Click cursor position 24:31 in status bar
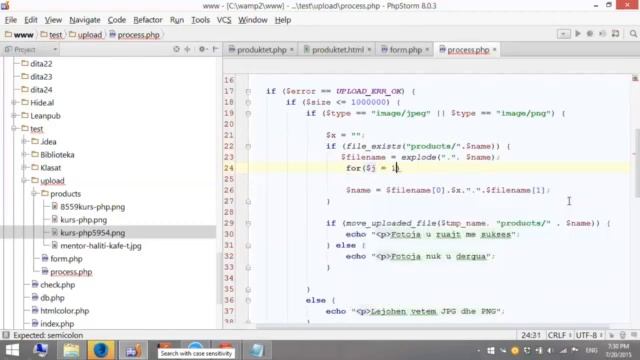This screenshot has width=640, height=360. point(531,336)
